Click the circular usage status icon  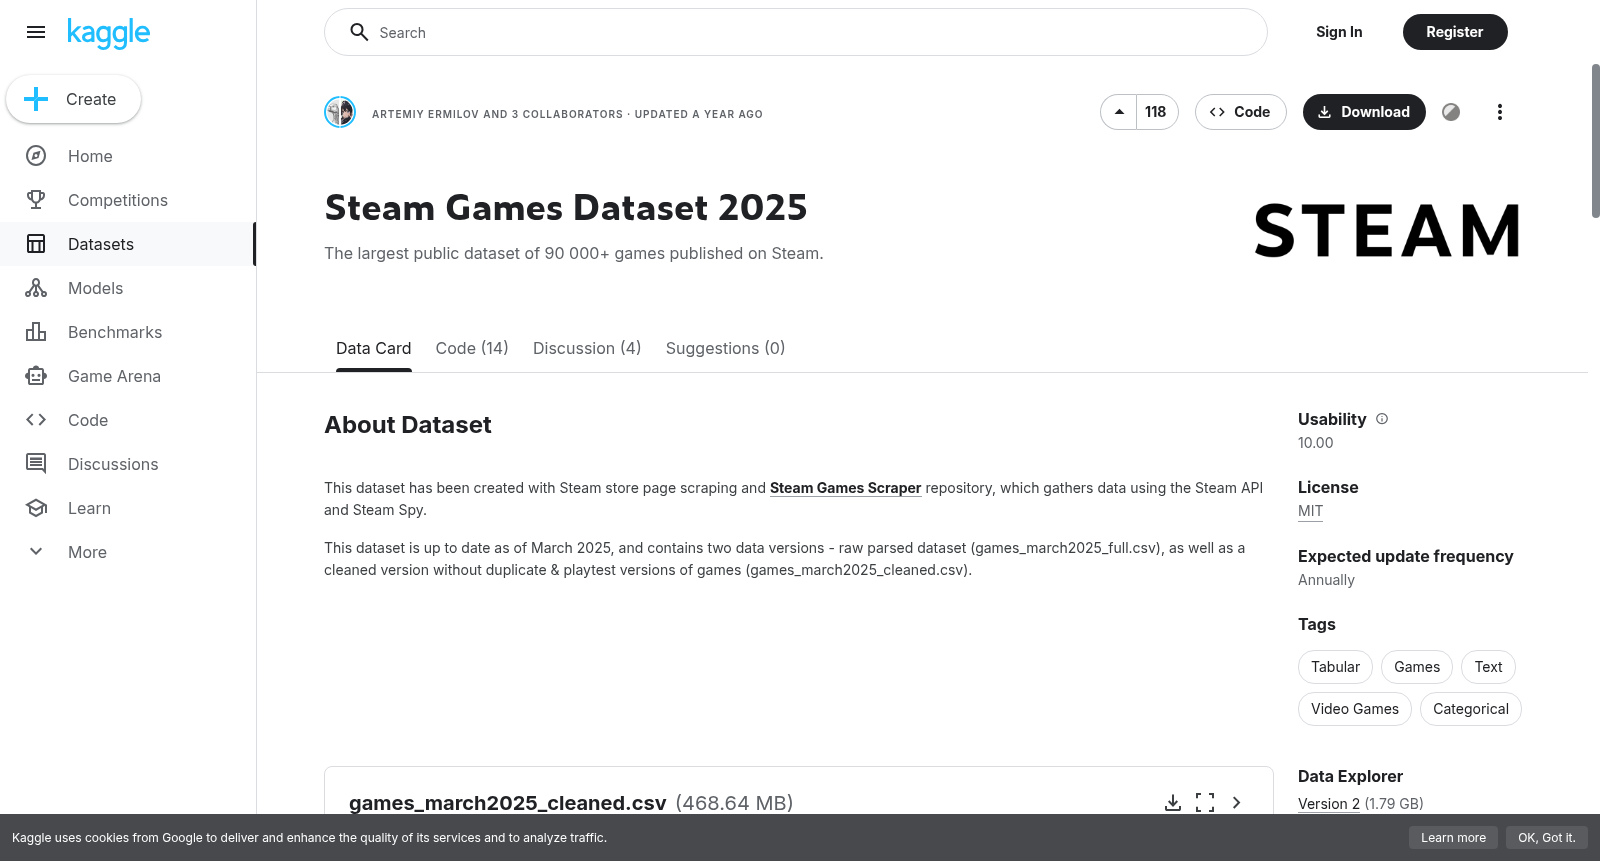click(1451, 112)
